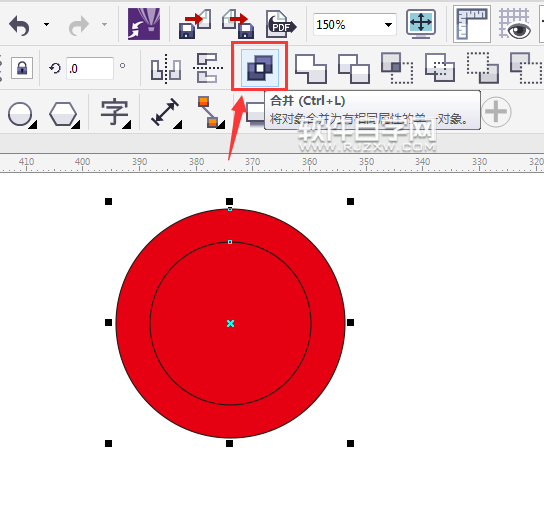The height and width of the screenshot is (532, 544).
Task: Select the red filled circle on canvas
Action: click(230, 323)
